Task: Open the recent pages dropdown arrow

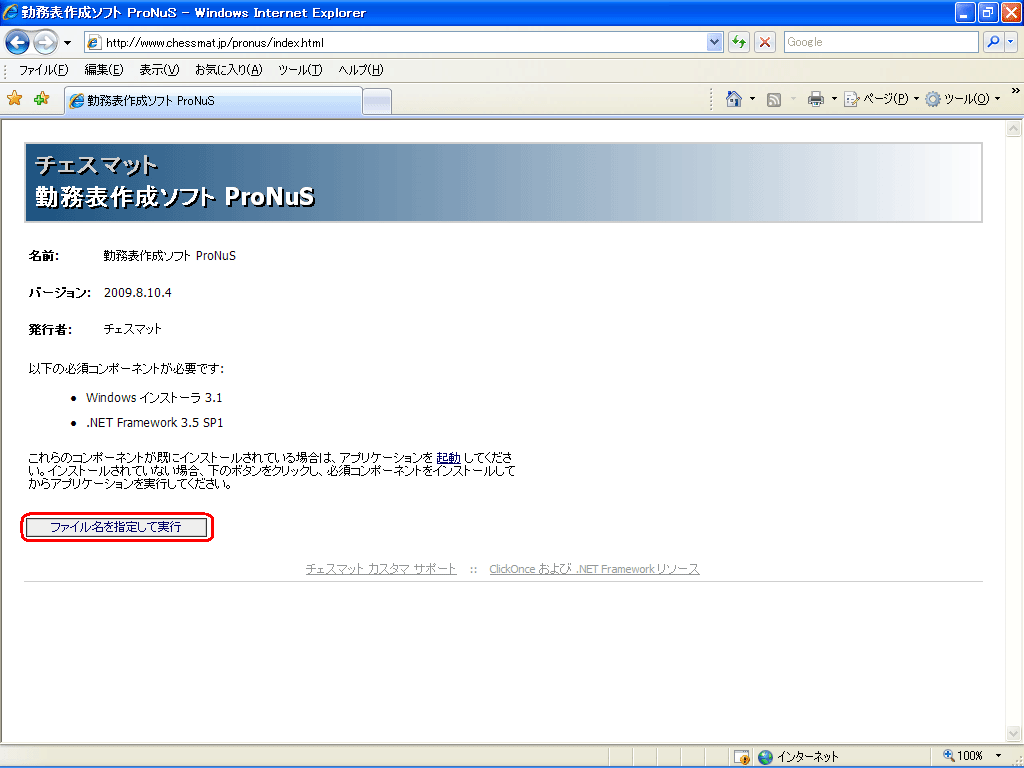Action: point(67,43)
